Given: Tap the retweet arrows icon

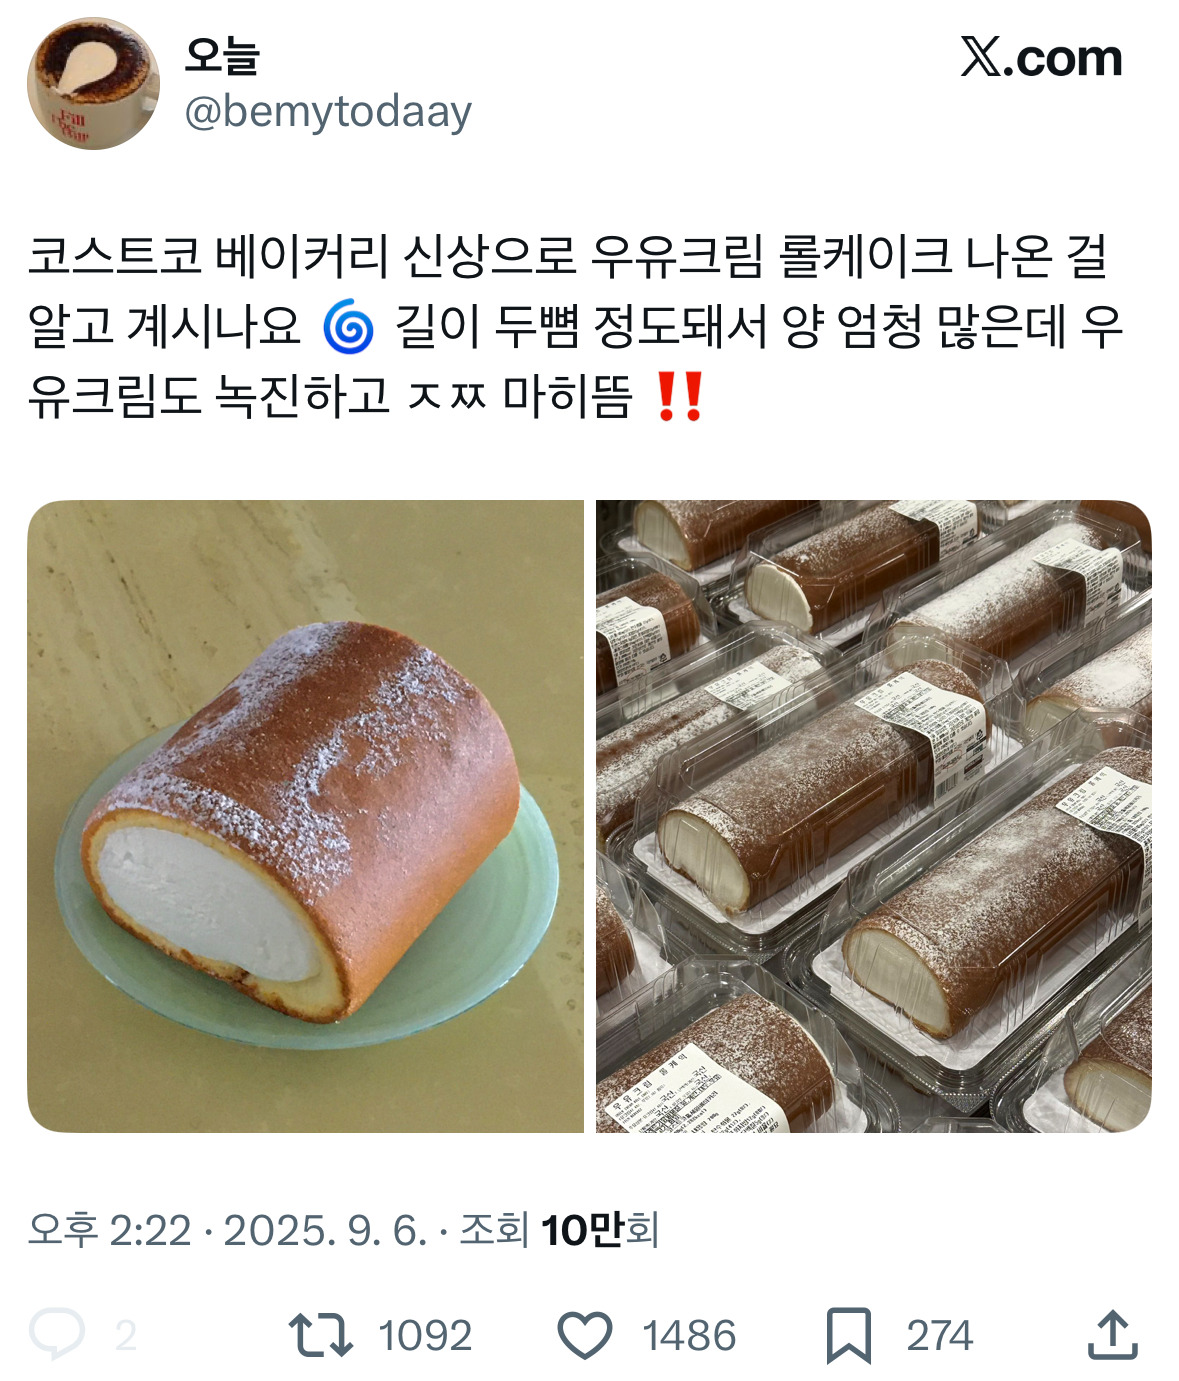Looking at the screenshot, I should coord(320,1335).
